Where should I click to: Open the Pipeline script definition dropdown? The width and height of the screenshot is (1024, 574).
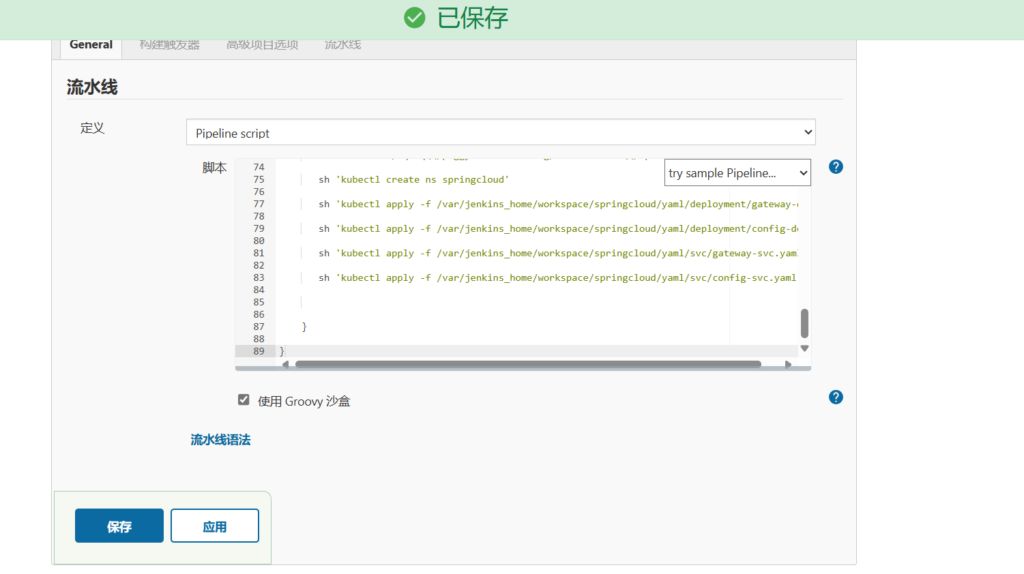(500, 133)
